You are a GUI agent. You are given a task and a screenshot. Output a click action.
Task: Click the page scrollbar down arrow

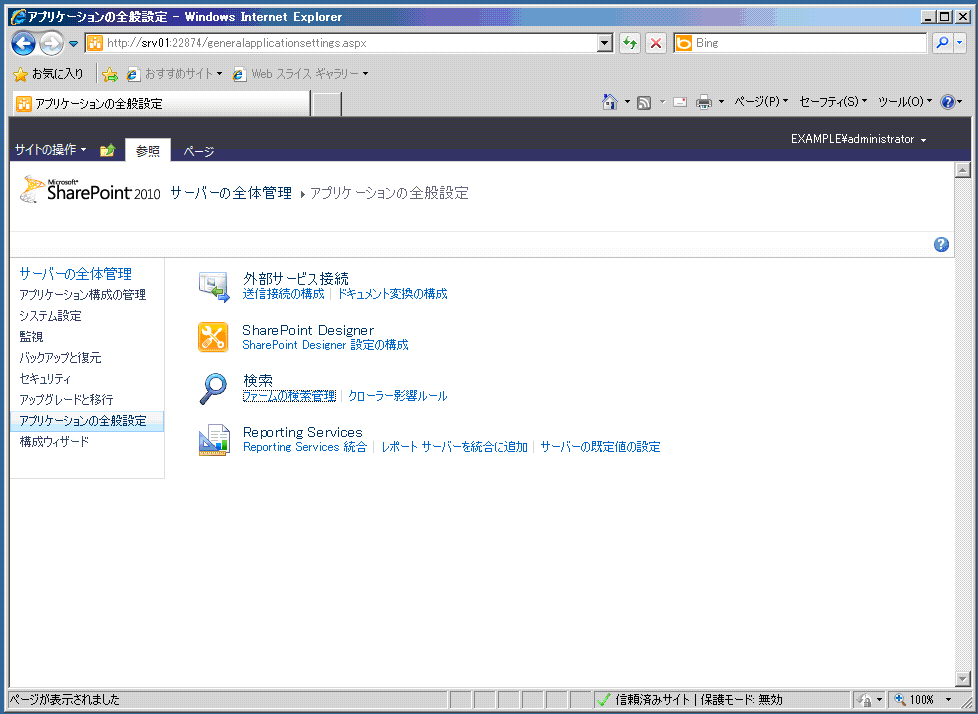[x=962, y=678]
